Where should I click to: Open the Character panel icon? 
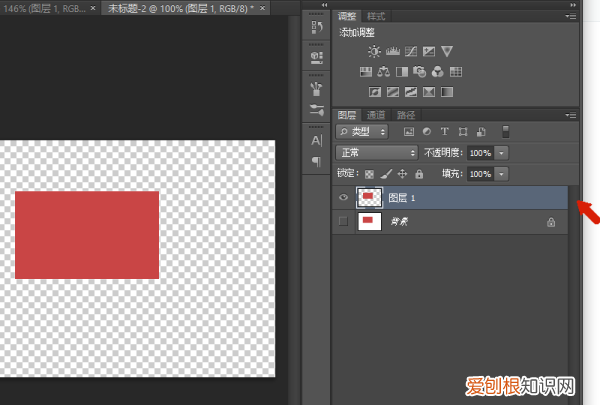[316, 141]
